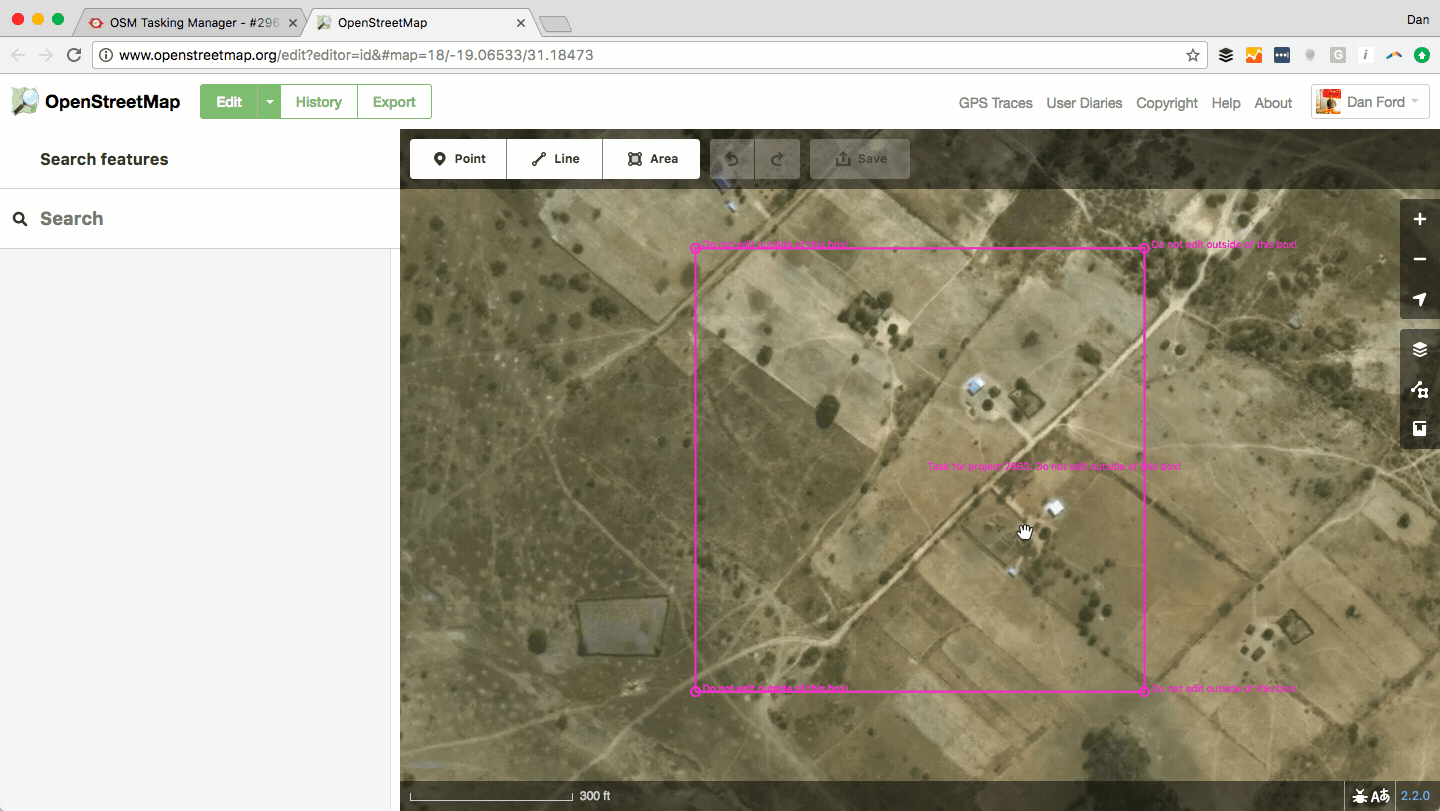Zoom out with the minus control
1440x811 pixels.
[x=1419, y=259]
